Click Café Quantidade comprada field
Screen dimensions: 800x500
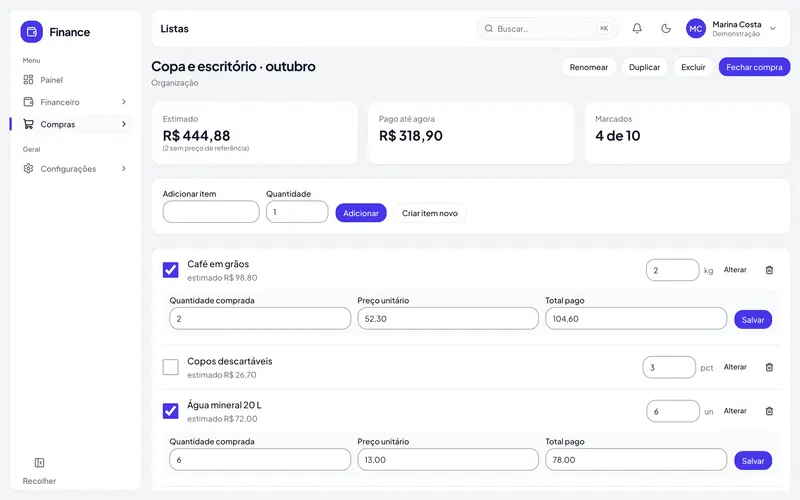260,318
